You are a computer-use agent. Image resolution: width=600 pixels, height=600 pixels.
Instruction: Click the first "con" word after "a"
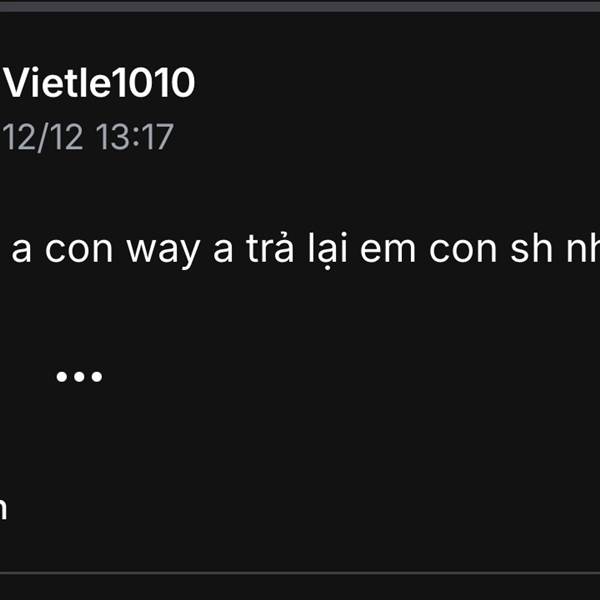tap(79, 250)
